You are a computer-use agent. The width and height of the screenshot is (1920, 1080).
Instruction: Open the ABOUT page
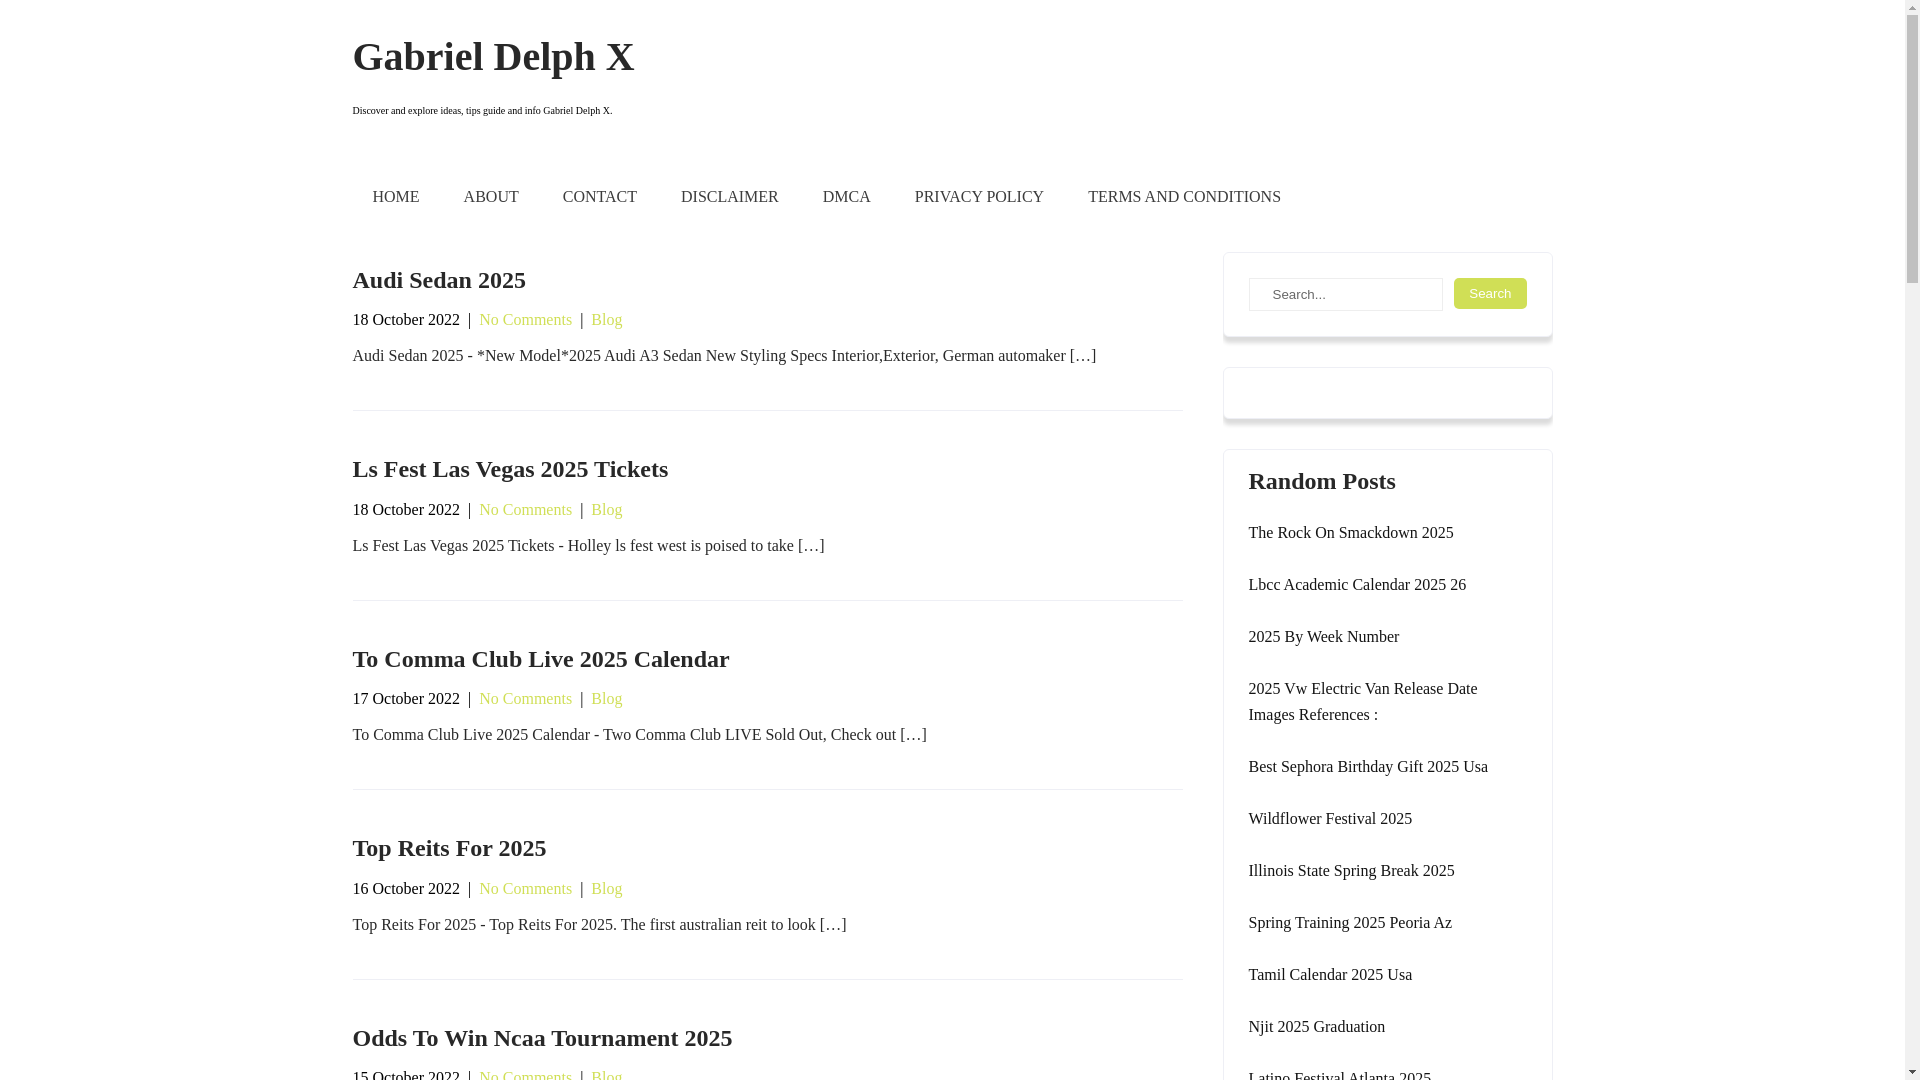pos(491,197)
